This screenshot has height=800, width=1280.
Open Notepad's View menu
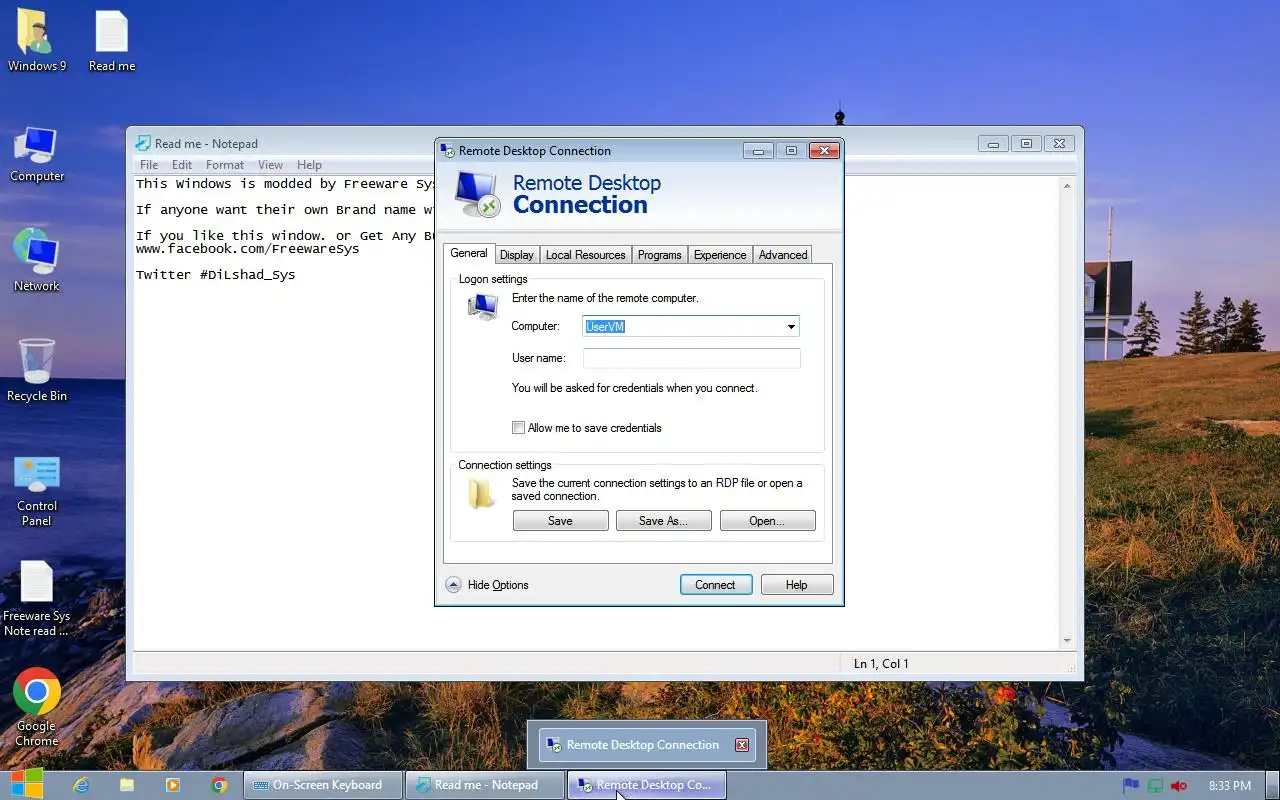pyautogui.click(x=270, y=165)
